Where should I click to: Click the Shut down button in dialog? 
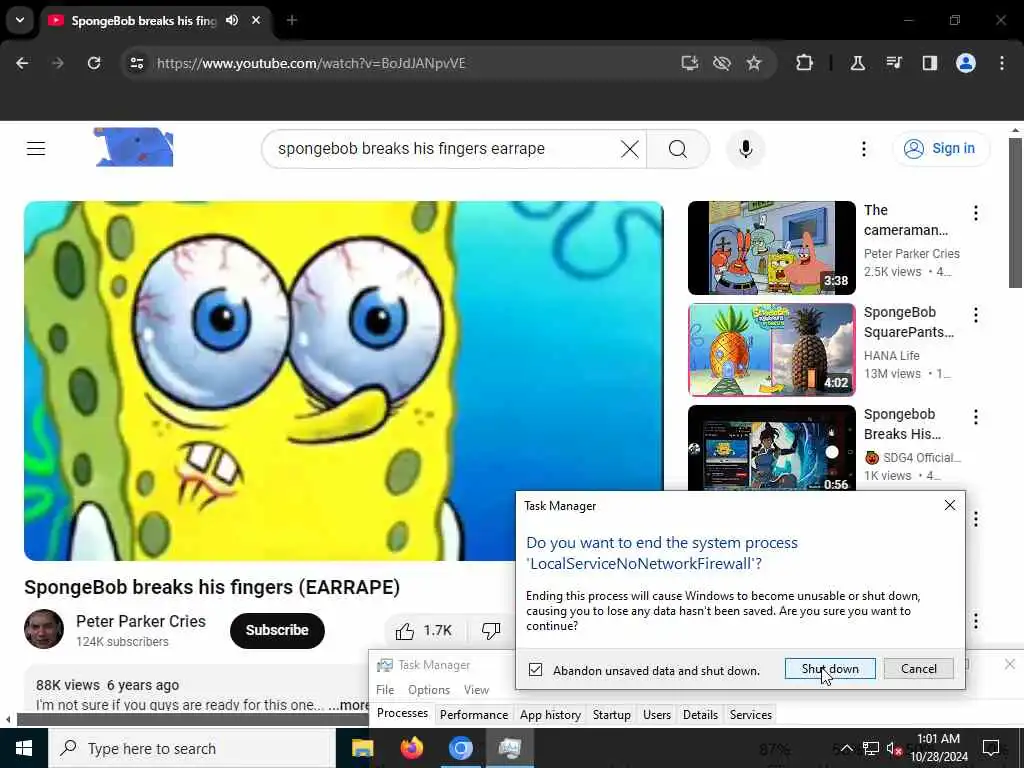click(x=829, y=669)
